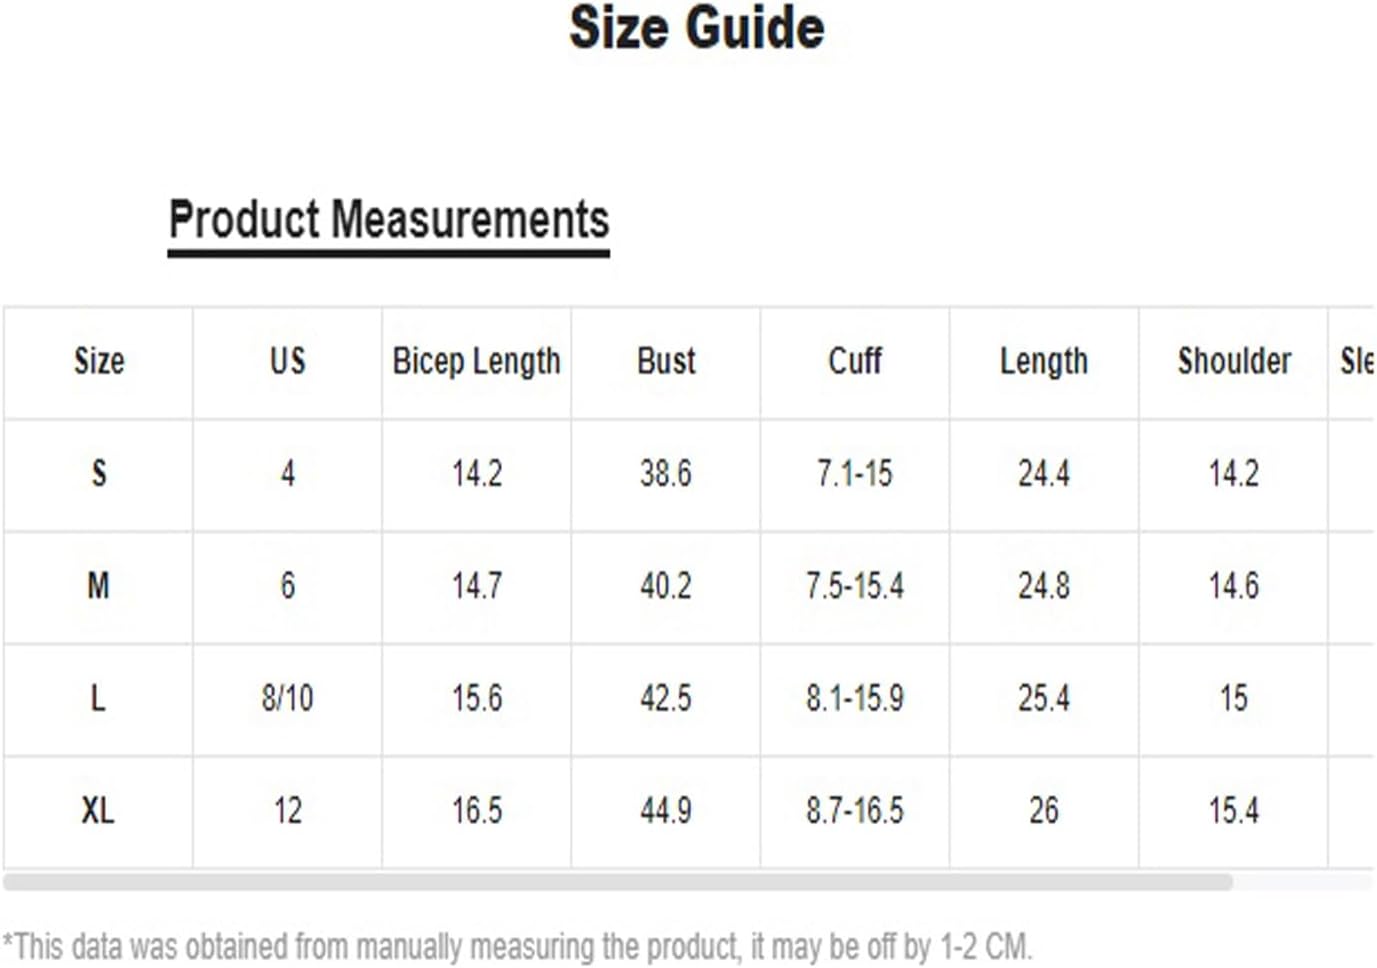Click the 7.5-15.4 cuff value cell
1377x968 pixels.
(x=855, y=585)
